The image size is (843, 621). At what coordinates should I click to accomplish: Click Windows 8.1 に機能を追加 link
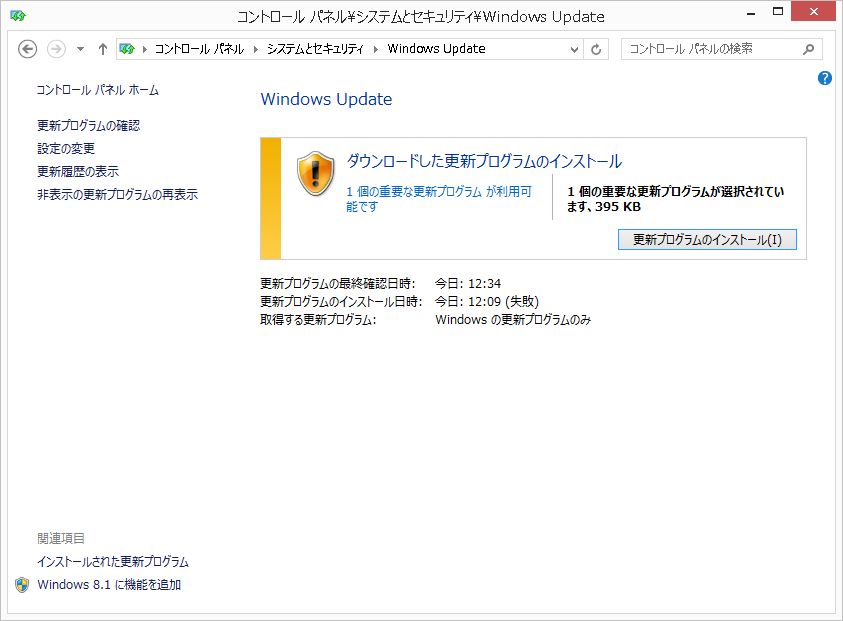point(109,585)
